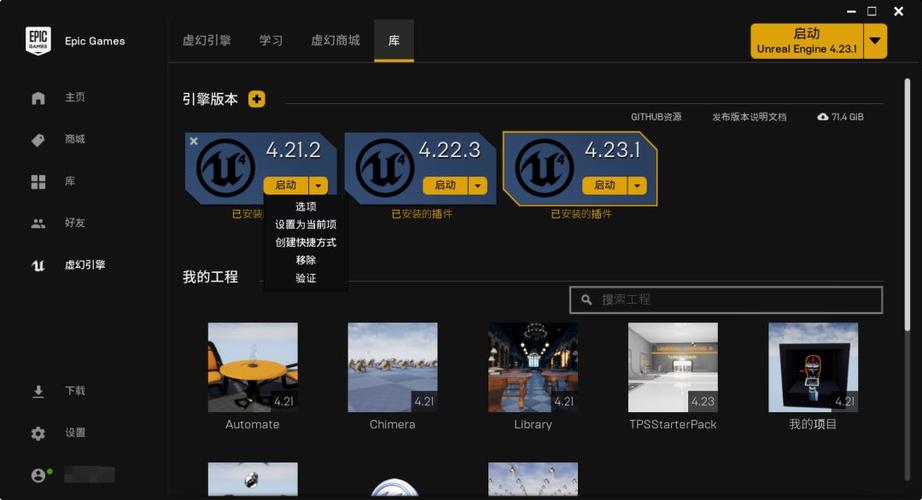
Task: Click the UE4 logo on the 4.23.1 card
Action: (544, 168)
